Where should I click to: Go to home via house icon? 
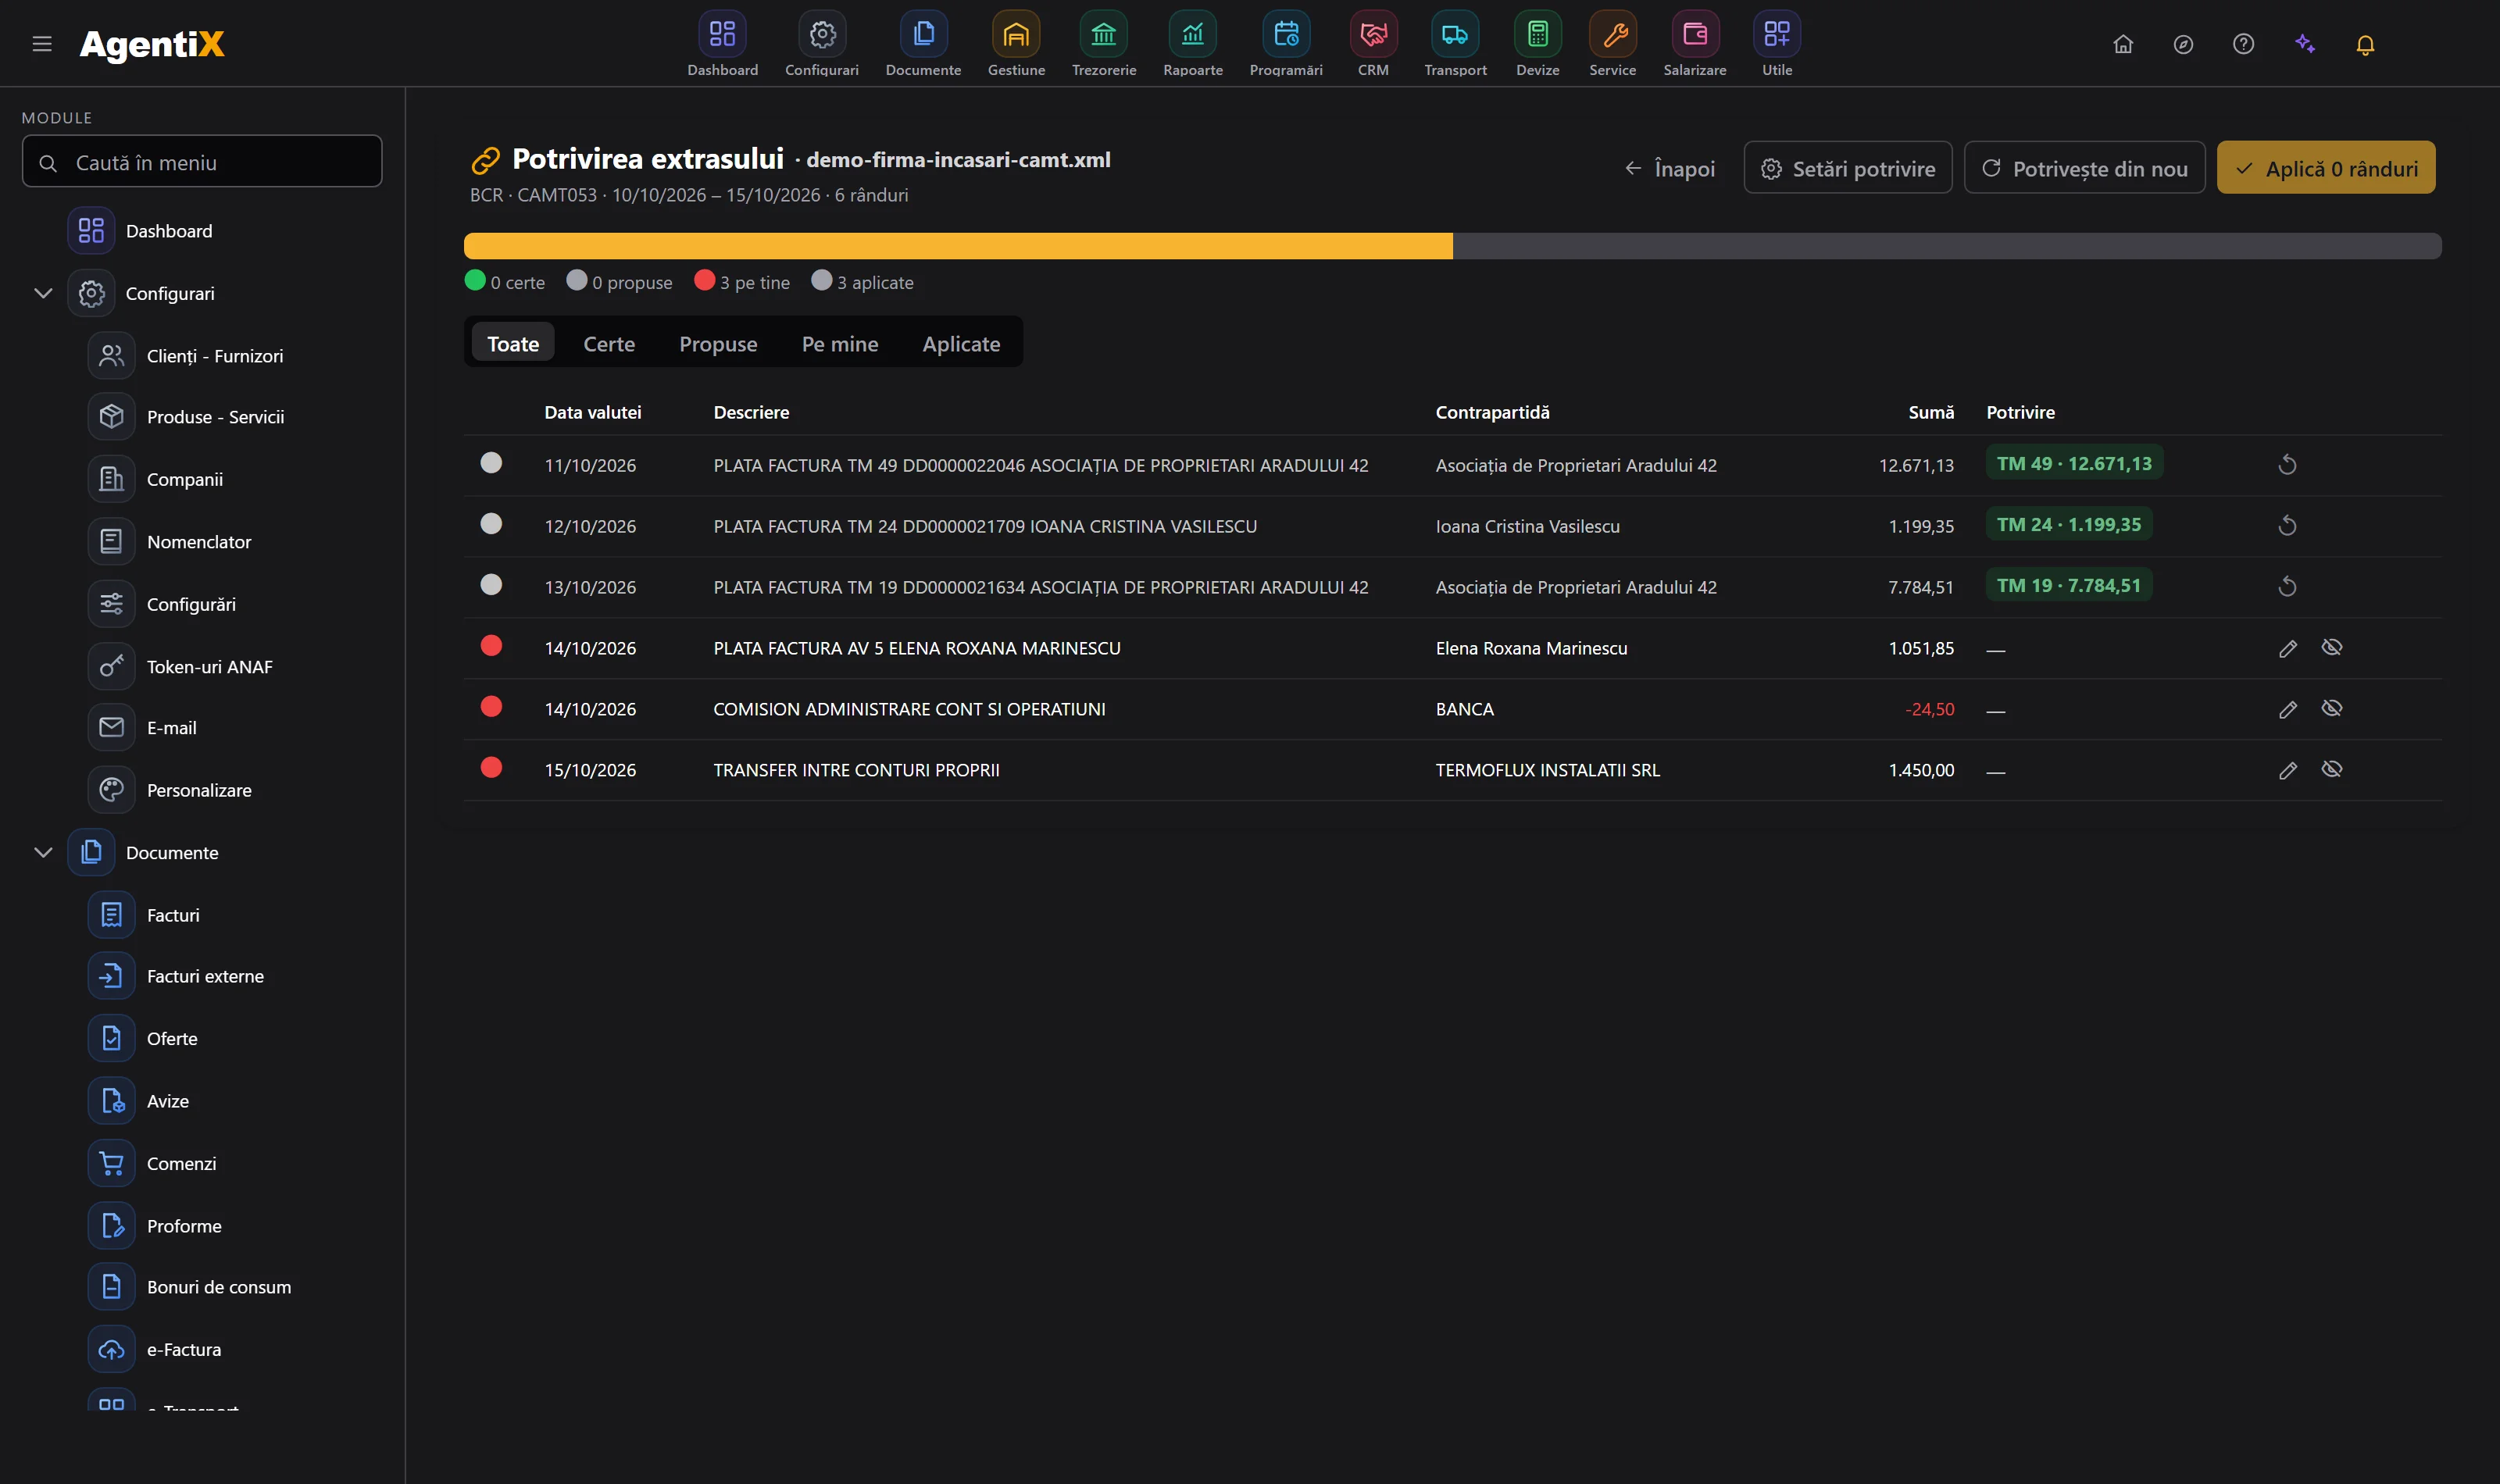(2122, 44)
